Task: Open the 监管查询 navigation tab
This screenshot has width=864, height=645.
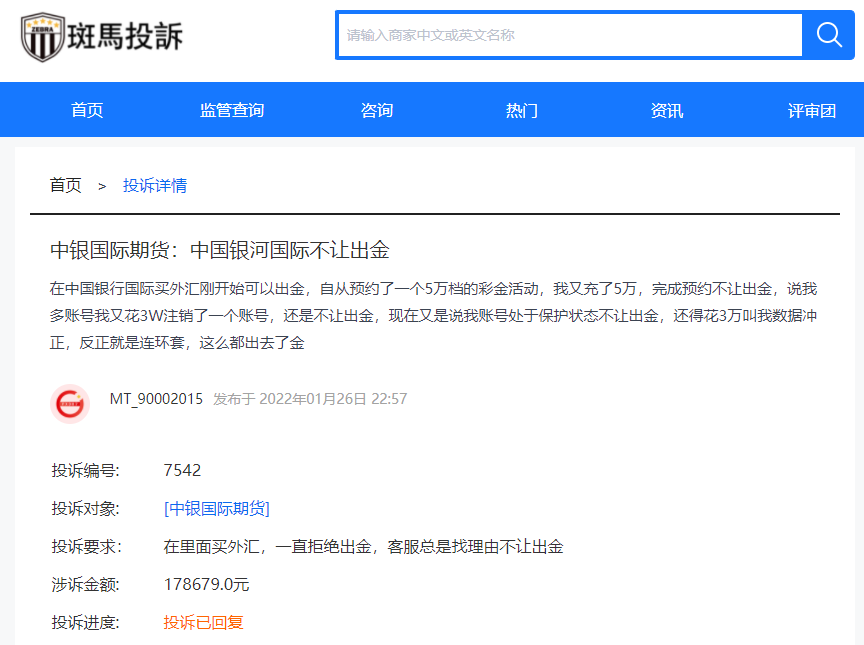Action: [231, 110]
